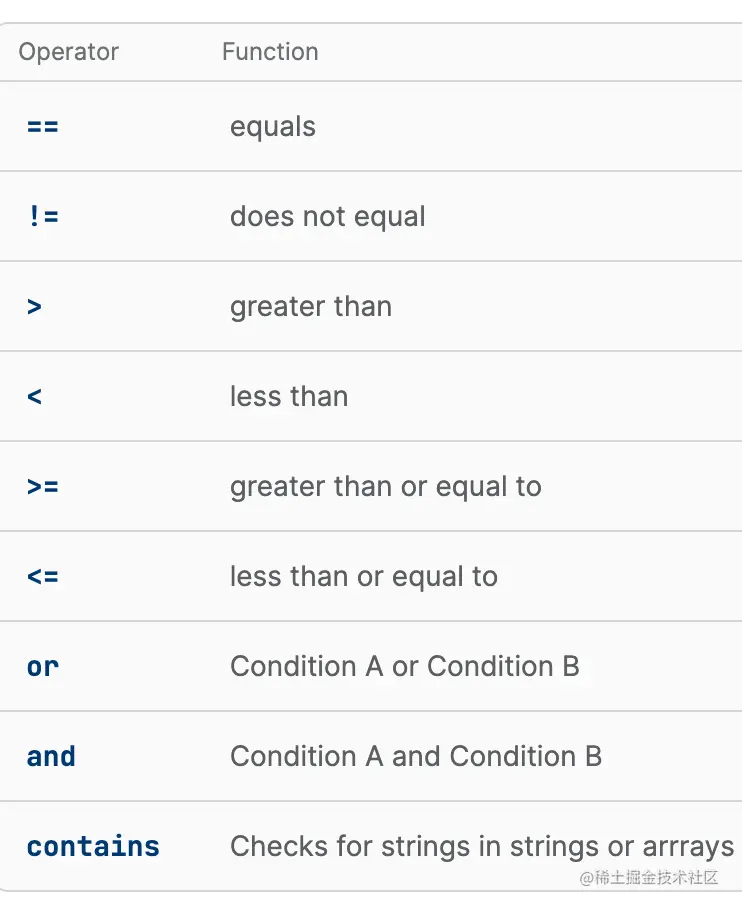The width and height of the screenshot is (742, 910).
Task: Select the "and" operator keyword
Action: tap(51, 757)
